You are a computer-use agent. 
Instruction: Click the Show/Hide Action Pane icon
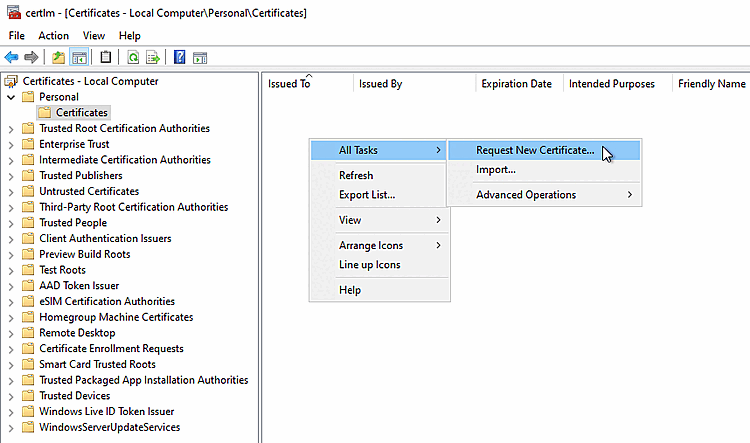click(200, 58)
